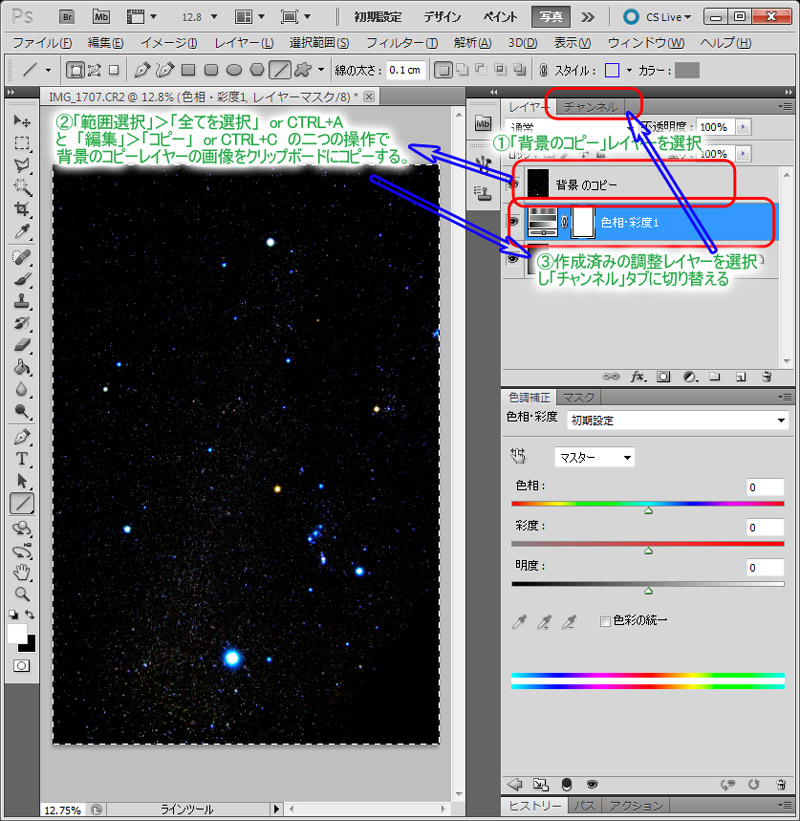Select the Path Selection tool

[21, 480]
